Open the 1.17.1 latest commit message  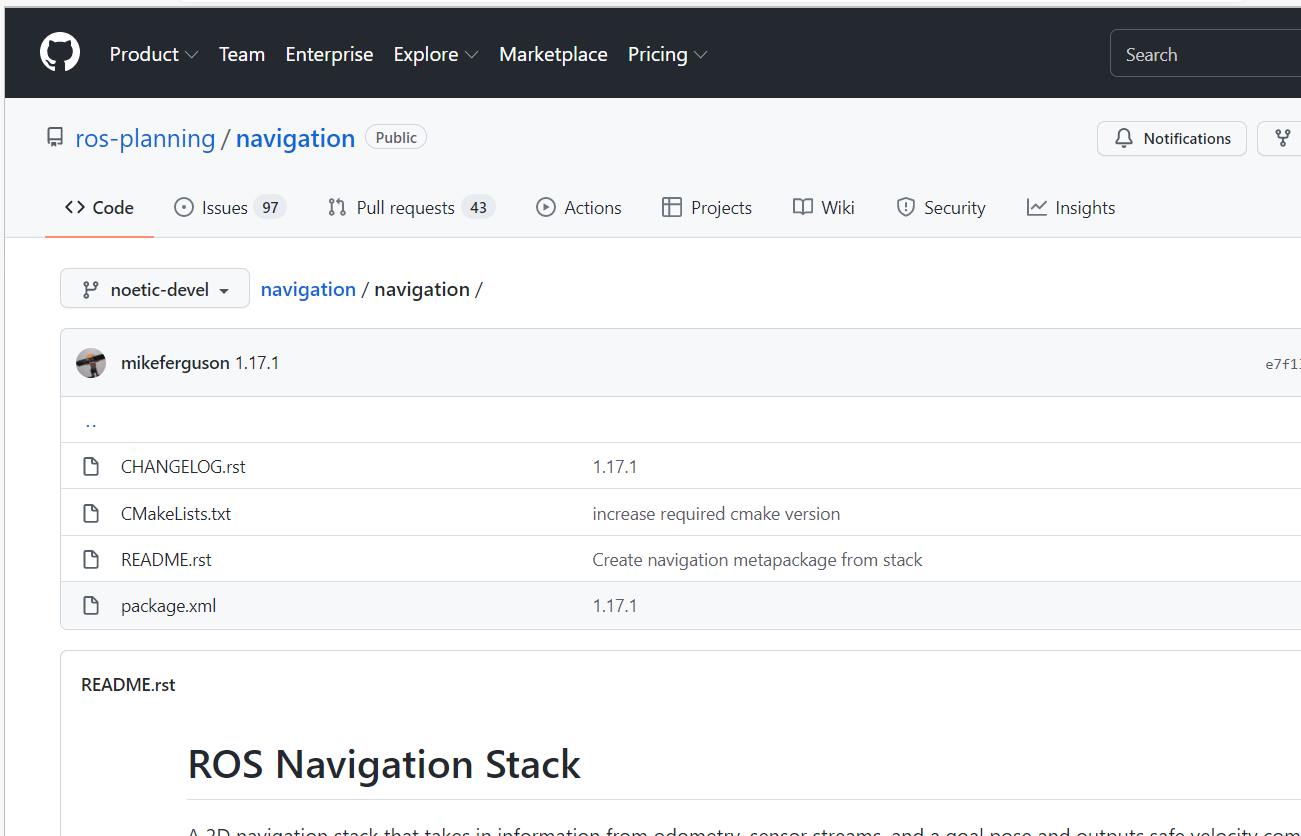coord(257,363)
